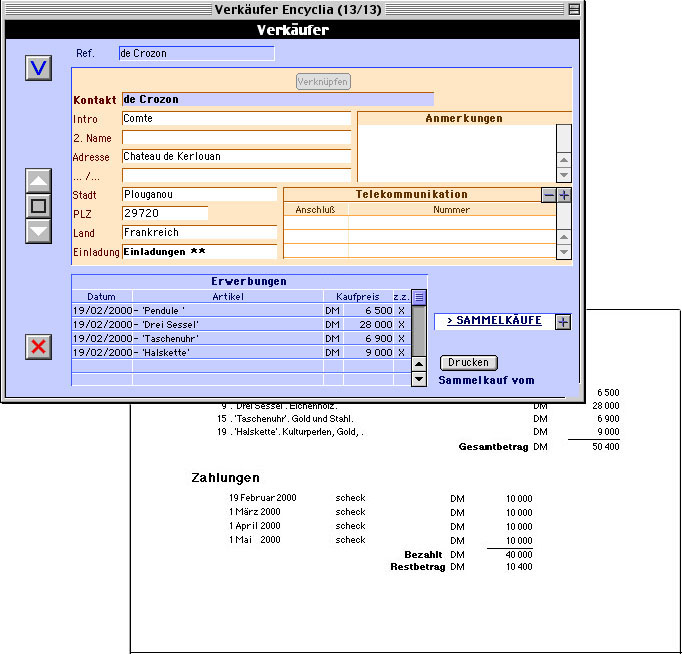Click the blue V validate button
682x654 pixels.
coord(38,68)
